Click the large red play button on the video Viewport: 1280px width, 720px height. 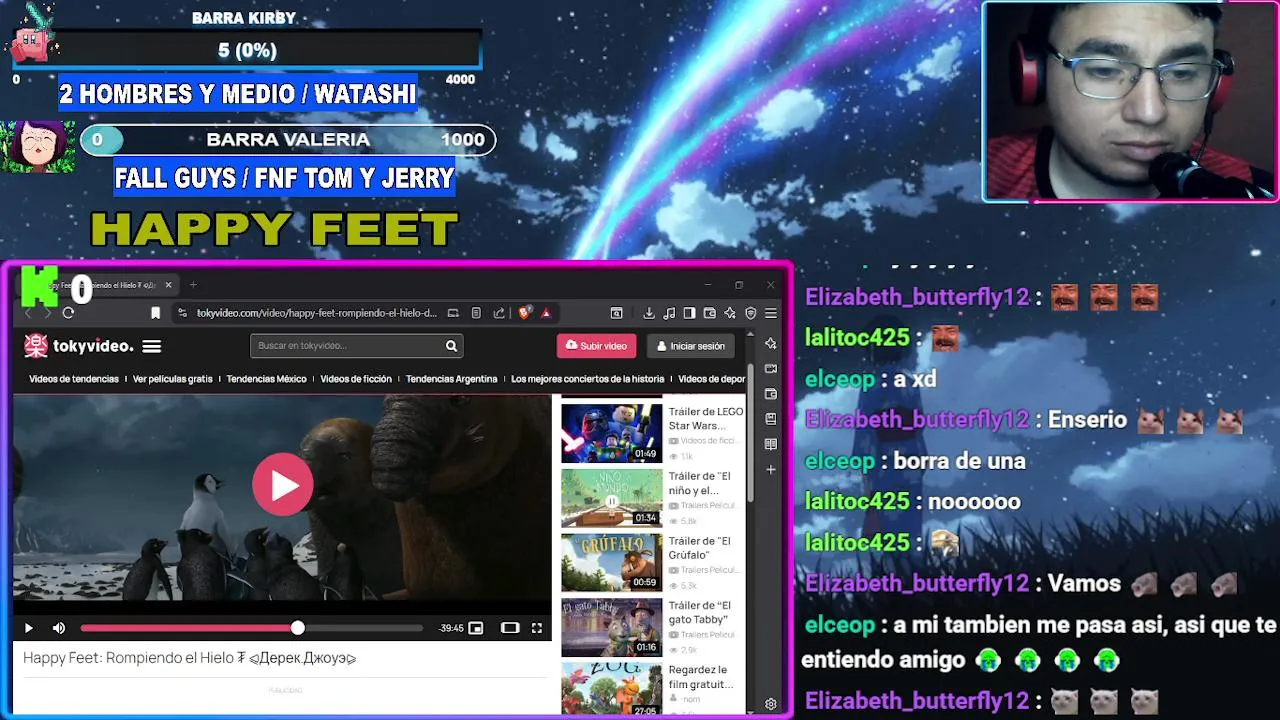(283, 485)
